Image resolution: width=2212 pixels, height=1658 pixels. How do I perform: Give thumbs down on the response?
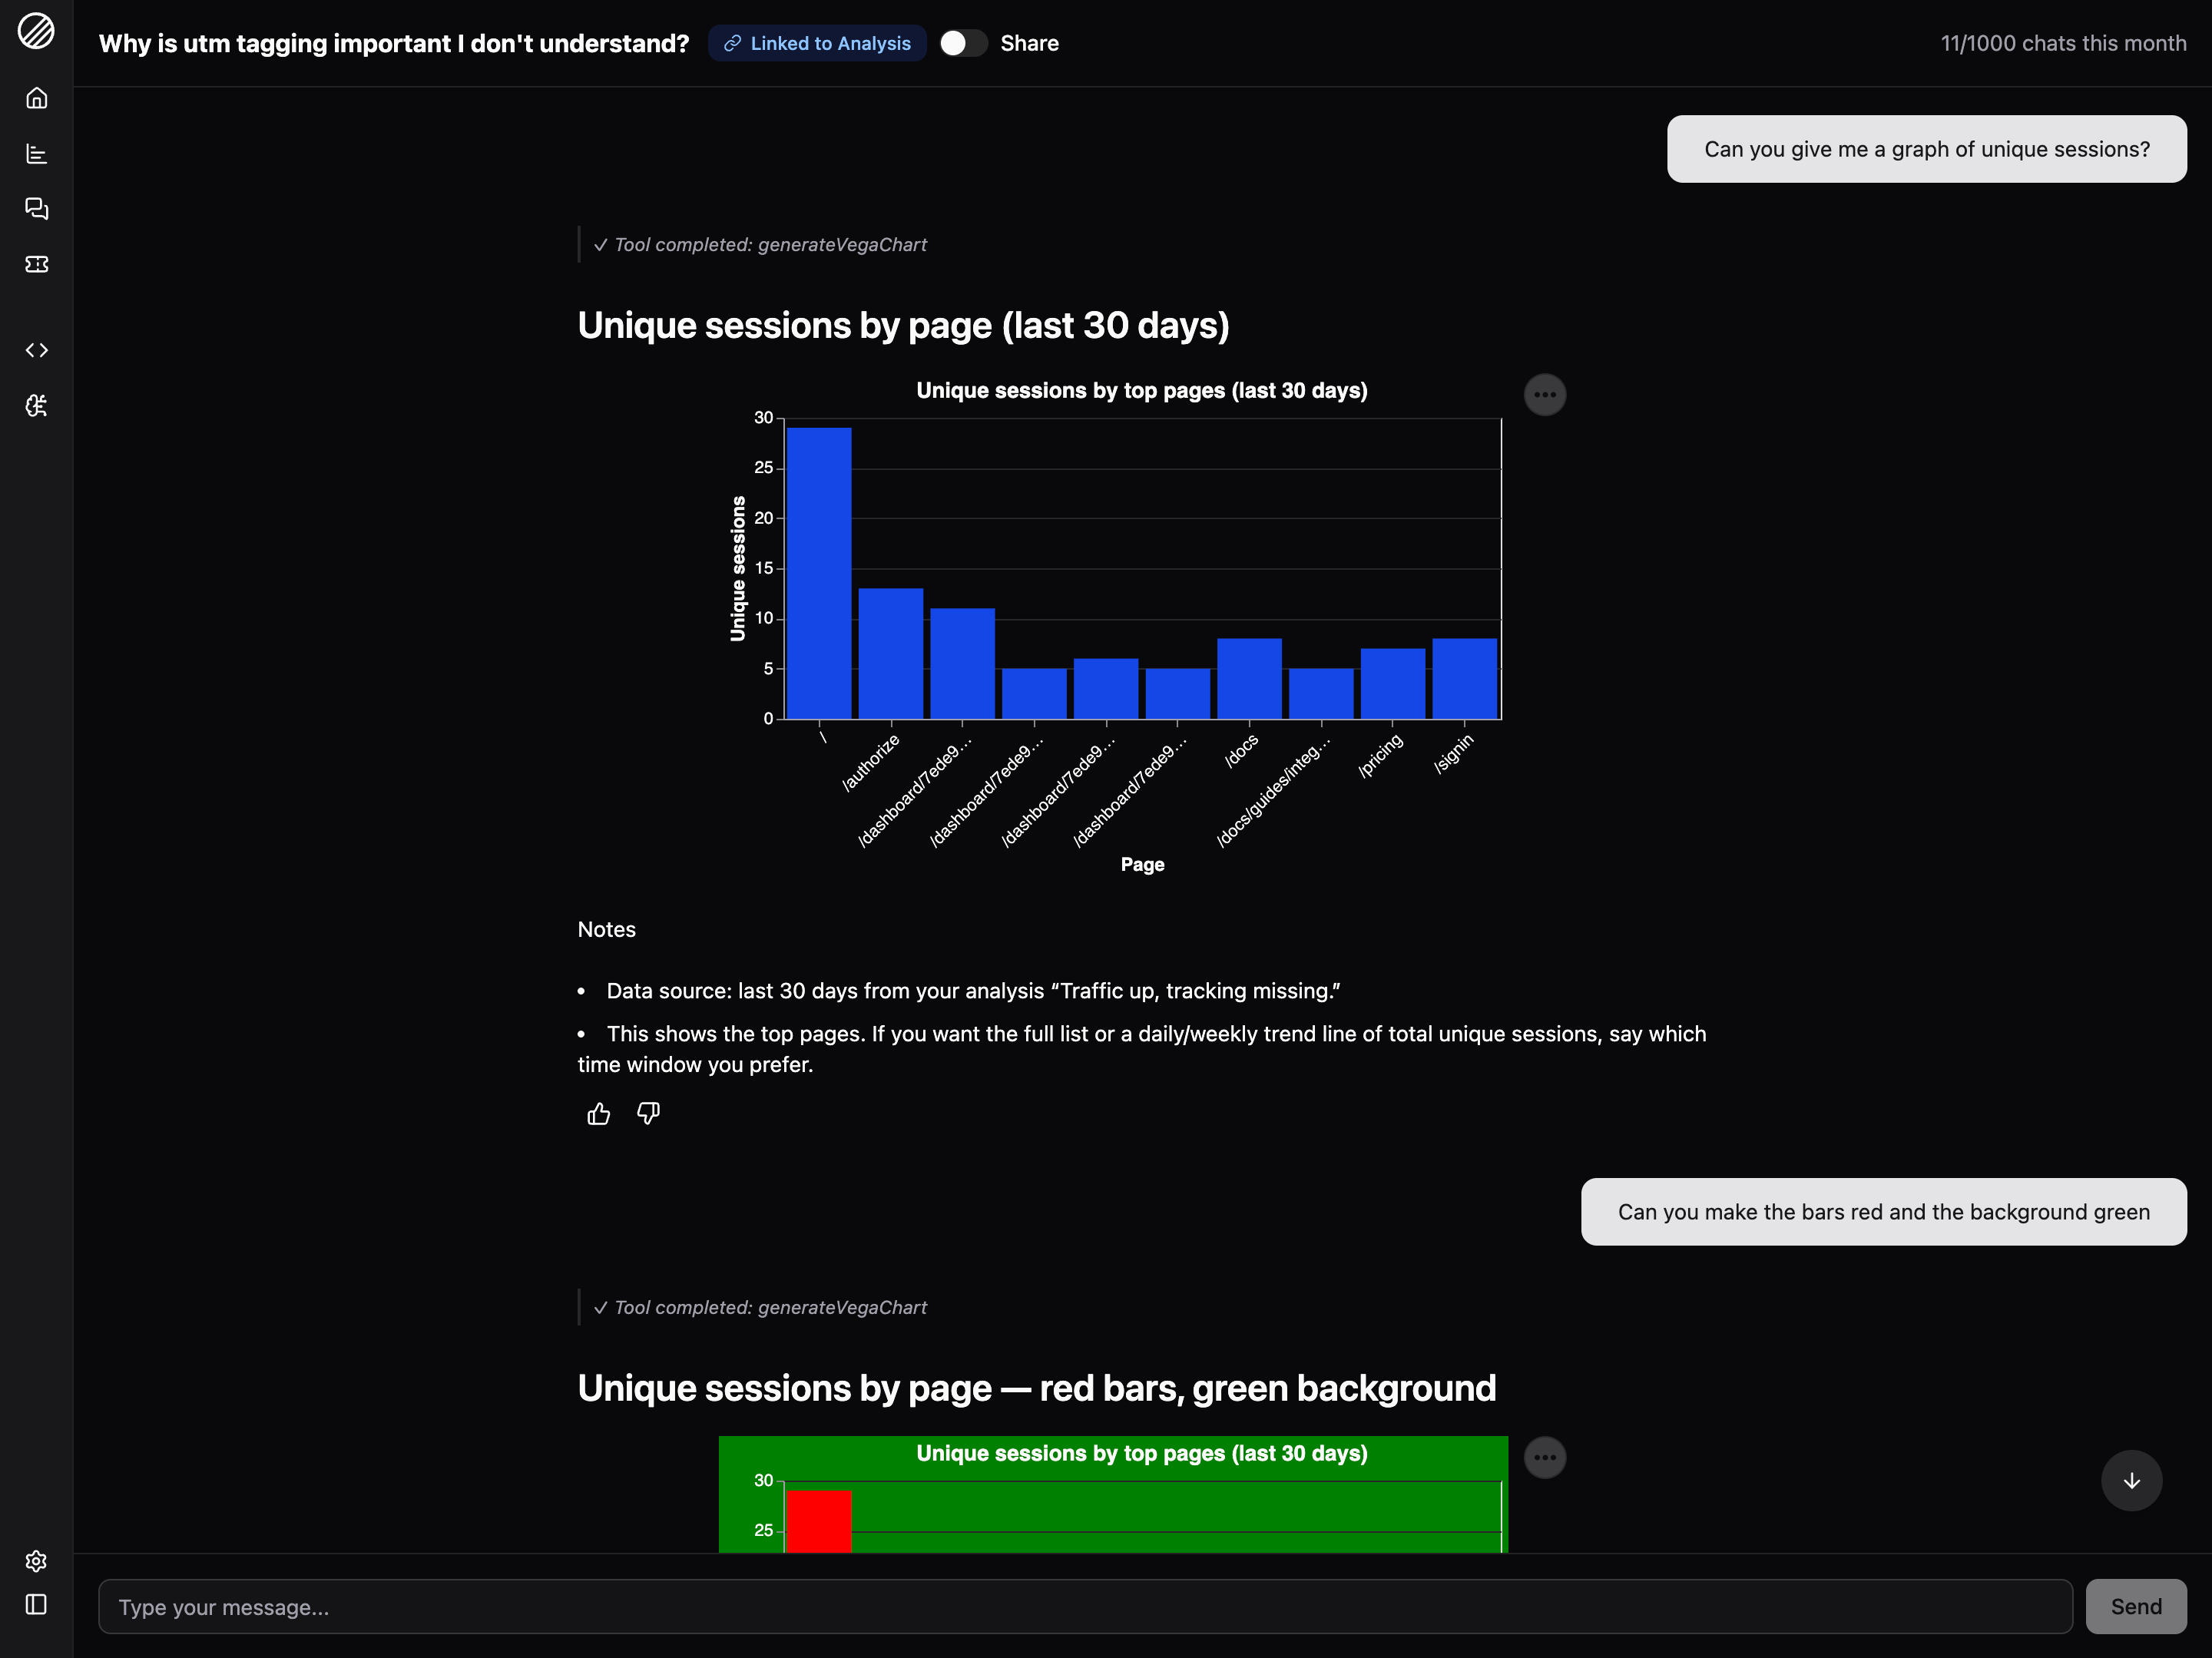648,1113
